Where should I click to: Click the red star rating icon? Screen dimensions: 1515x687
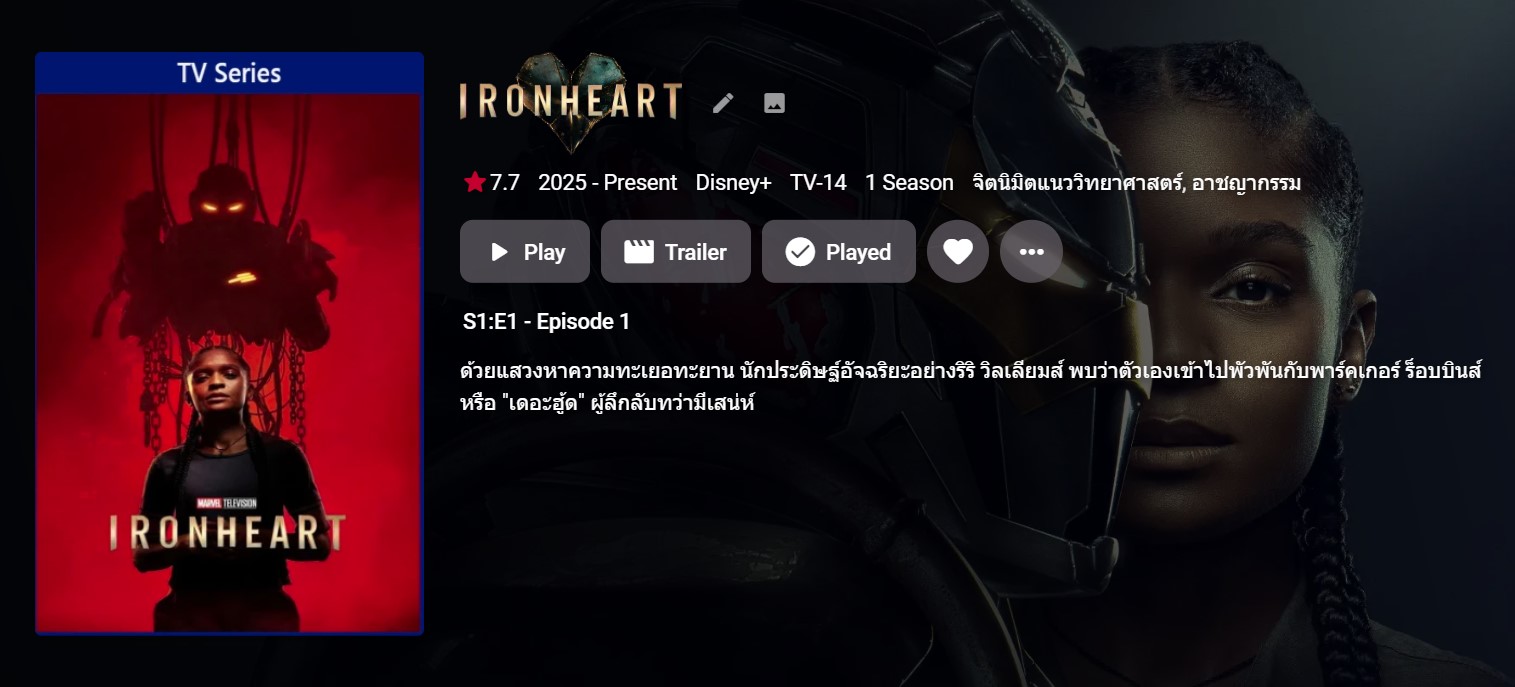pyautogui.click(x=474, y=182)
